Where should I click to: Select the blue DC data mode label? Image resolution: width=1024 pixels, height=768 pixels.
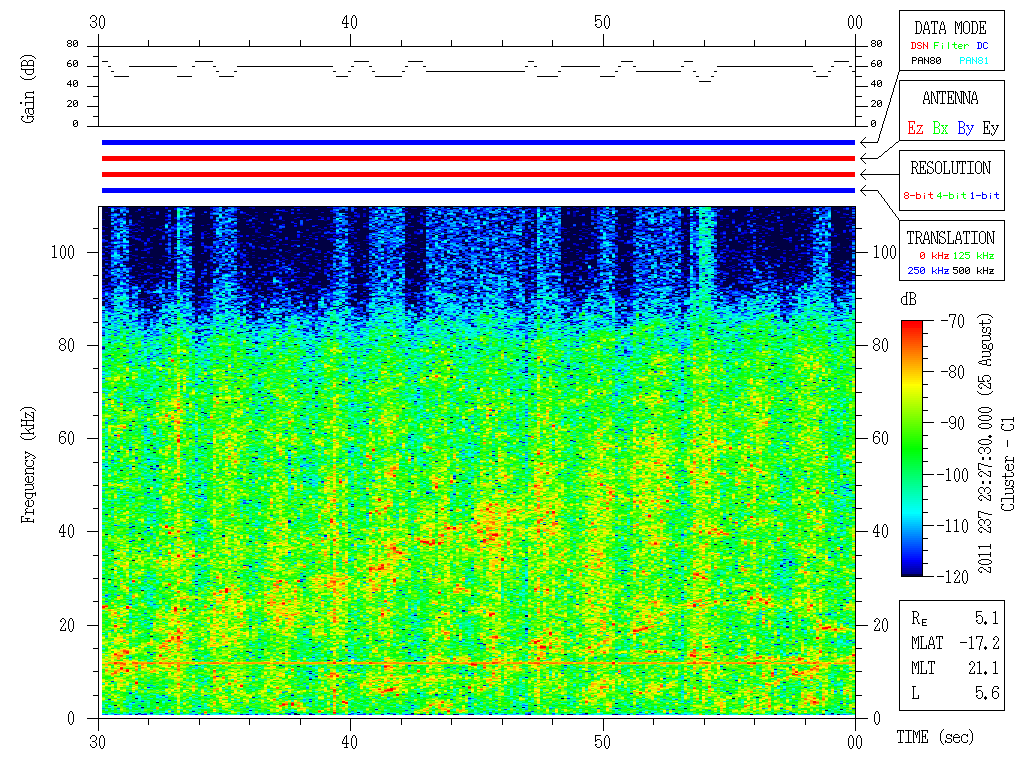[982, 46]
